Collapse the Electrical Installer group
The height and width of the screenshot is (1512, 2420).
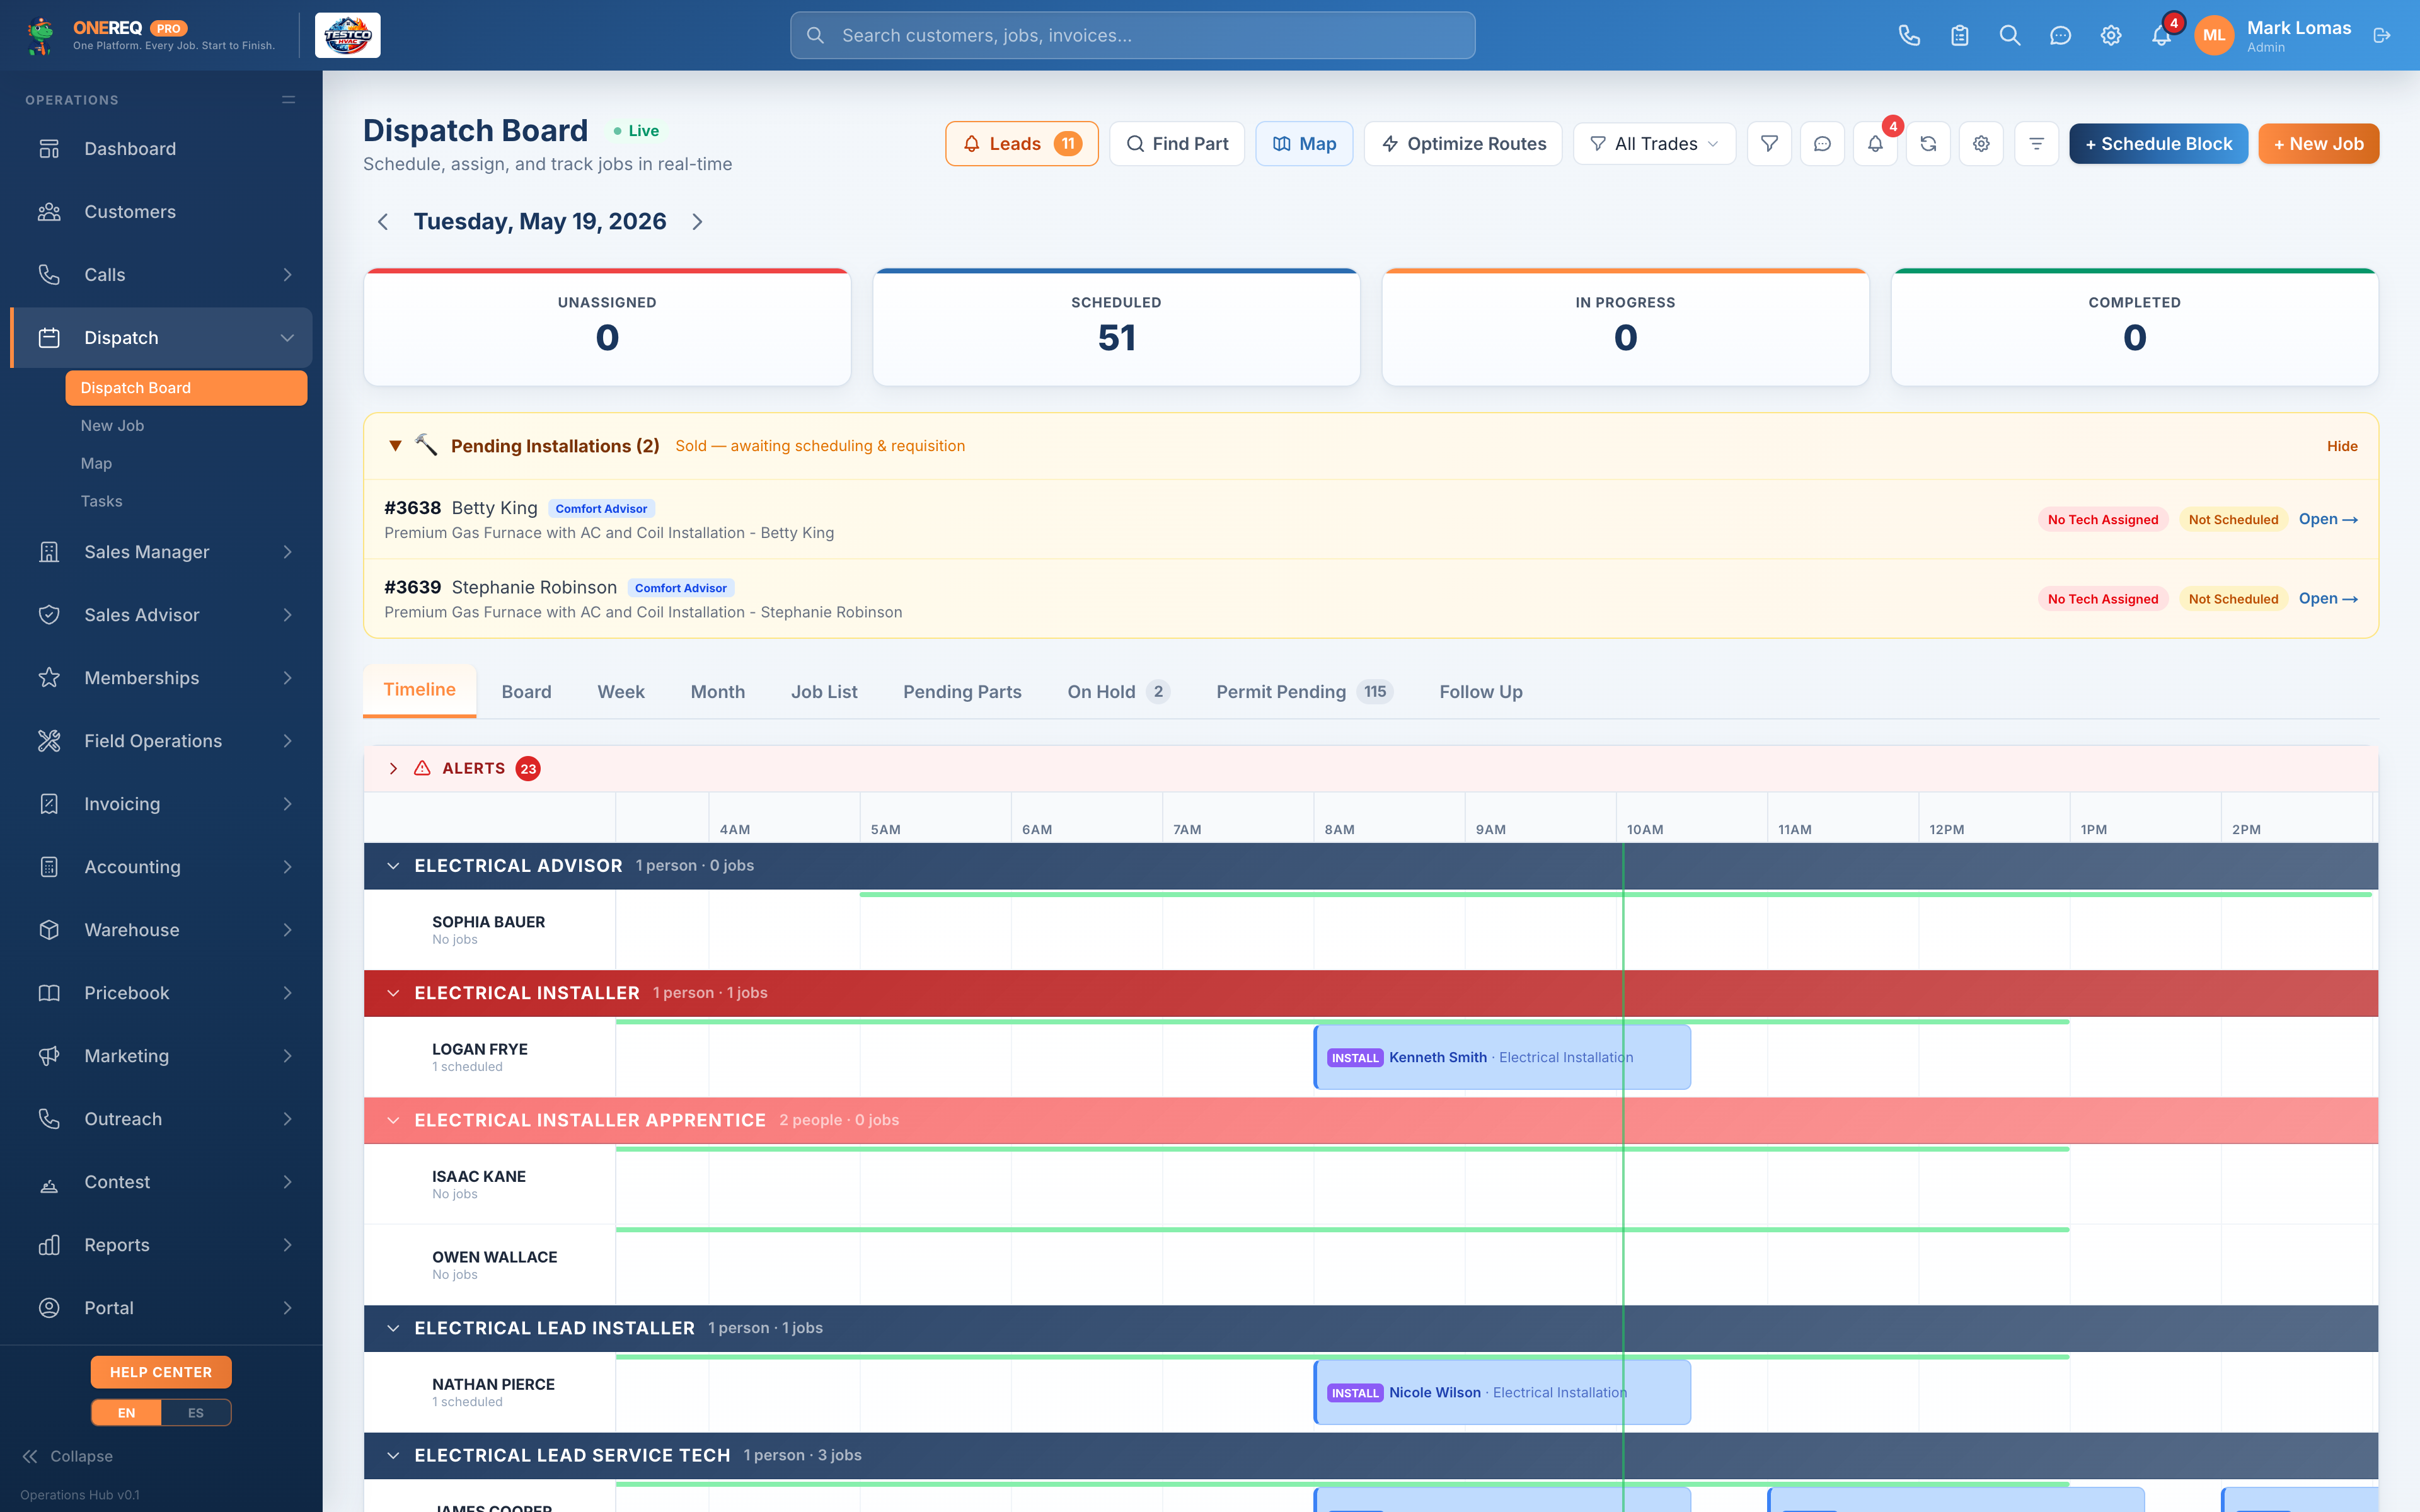coord(394,993)
